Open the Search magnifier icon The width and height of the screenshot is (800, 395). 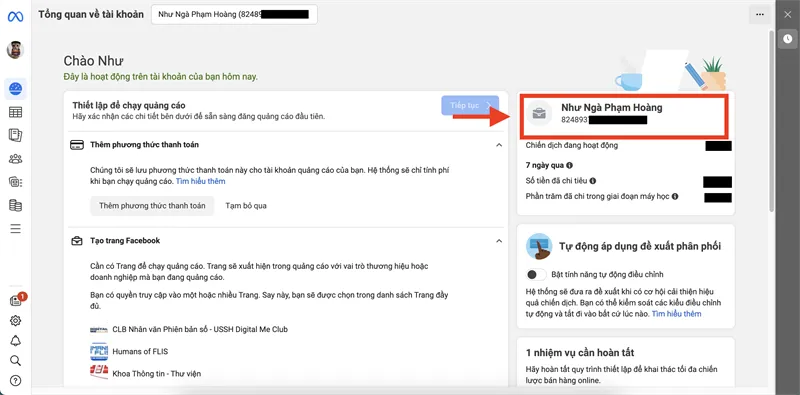[15, 361]
